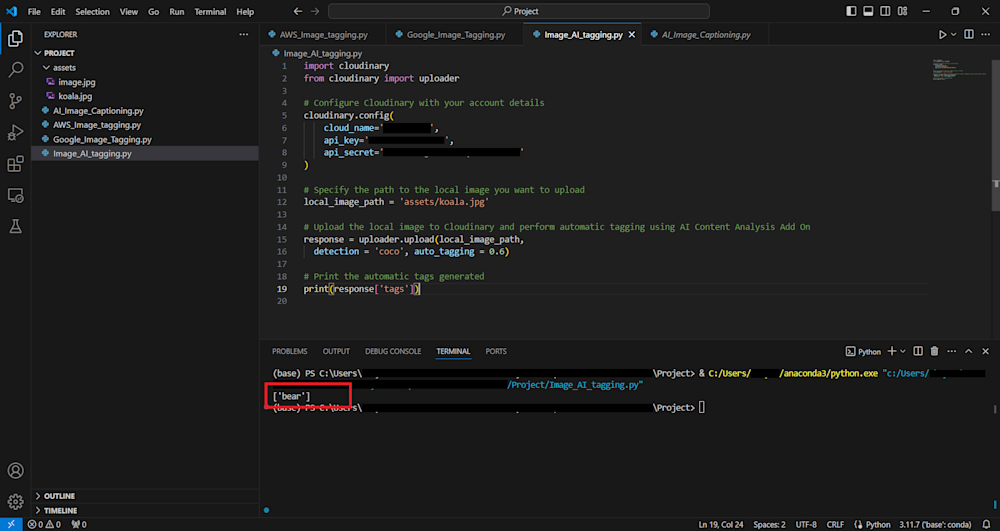1000x531 pixels.
Task: Open the Run and Debug view
Action: [x=15, y=133]
